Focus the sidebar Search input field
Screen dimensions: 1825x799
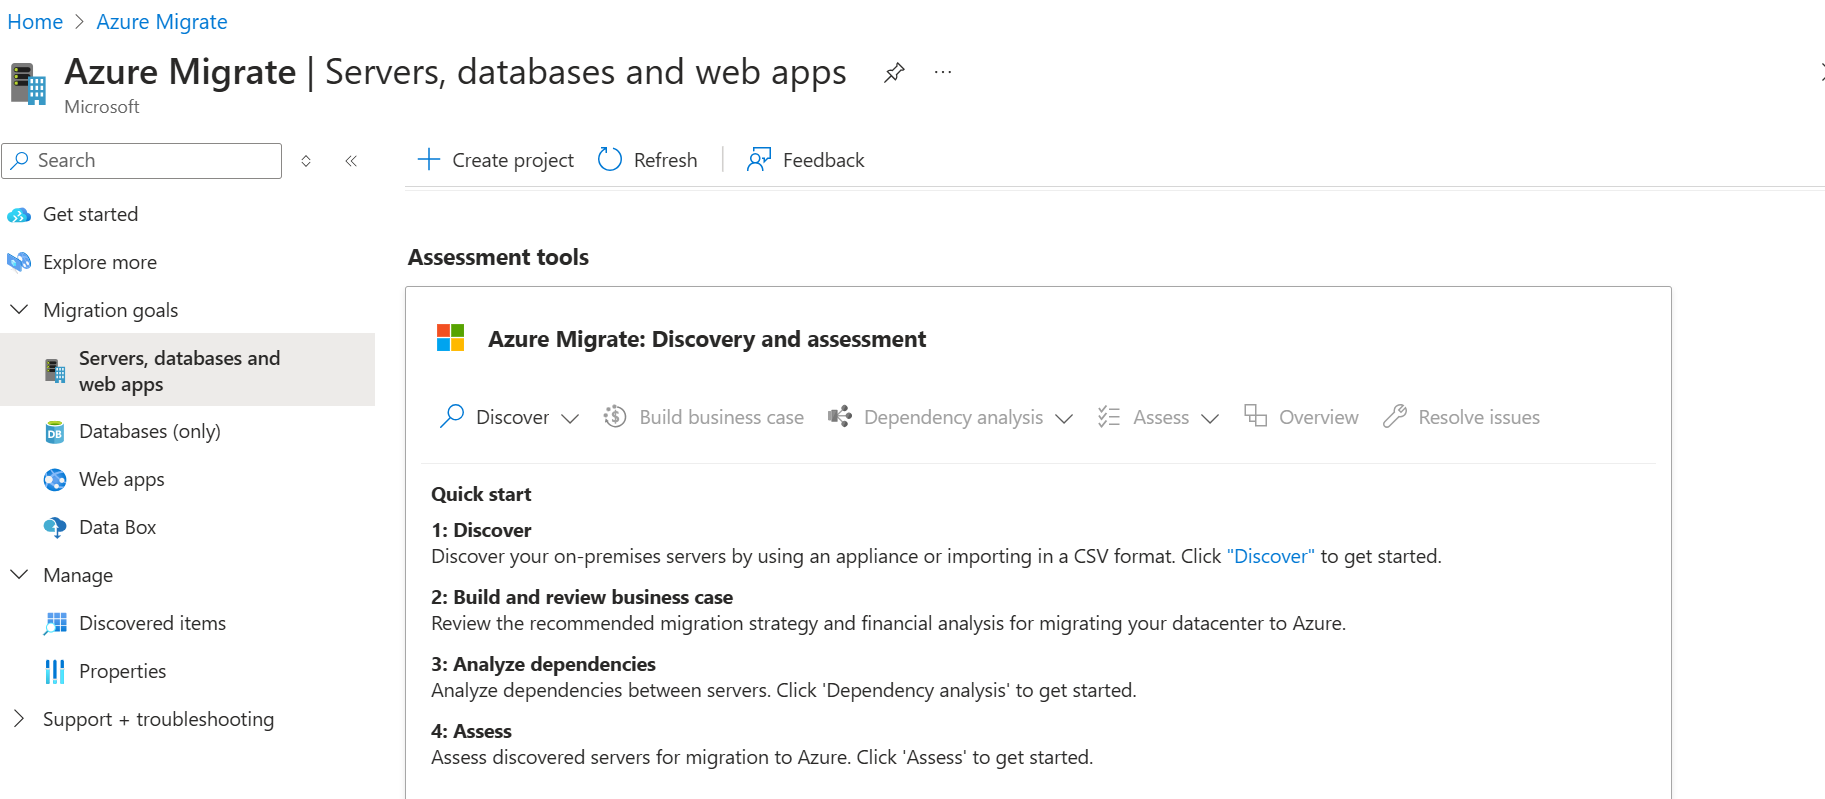coord(142,160)
